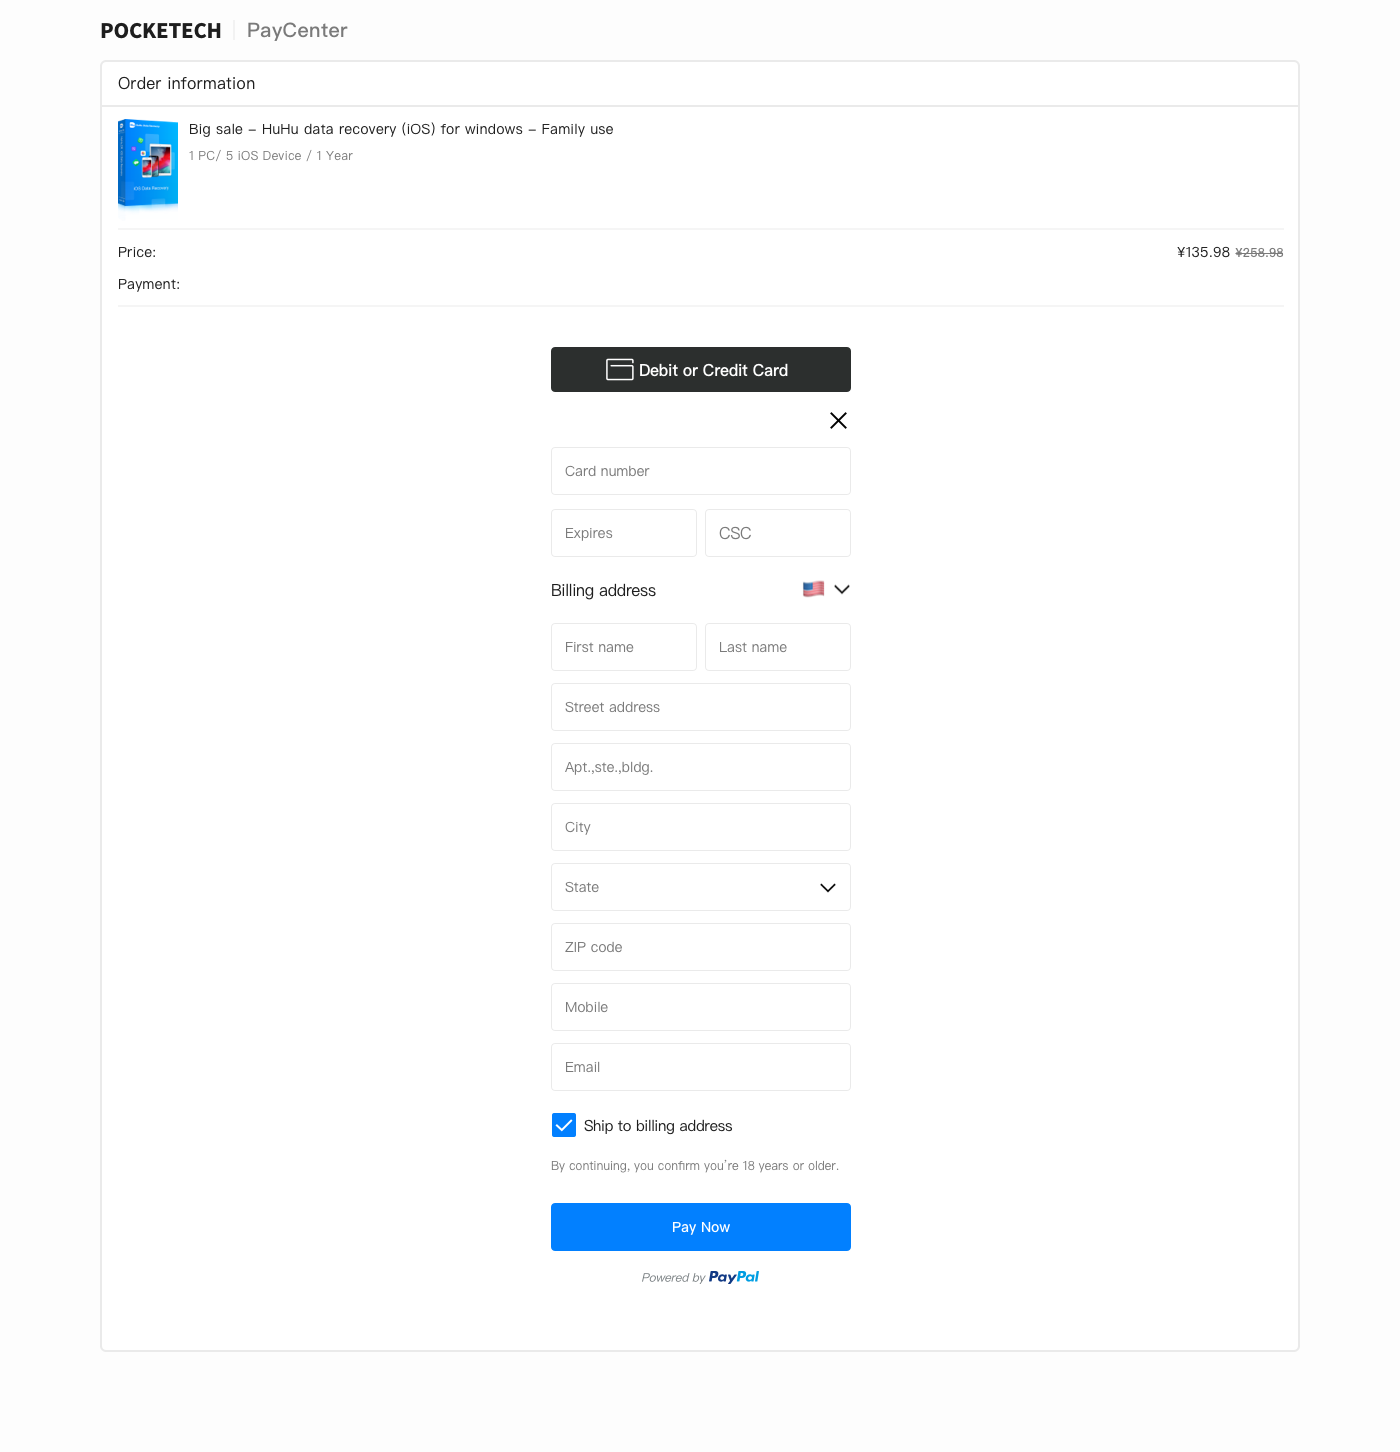Focus the Card number field
The width and height of the screenshot is (1400, 1452).
coord(700,471)
